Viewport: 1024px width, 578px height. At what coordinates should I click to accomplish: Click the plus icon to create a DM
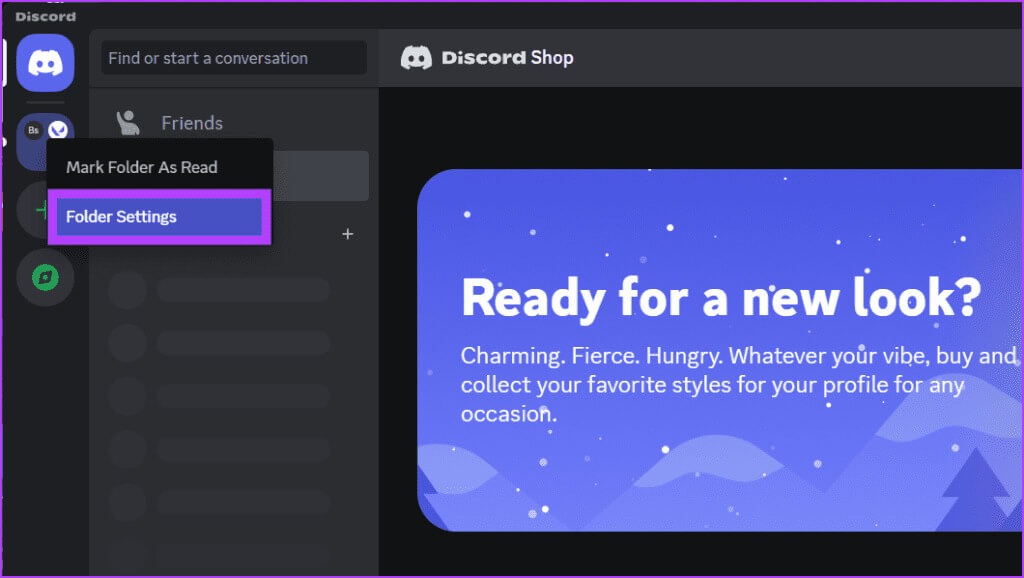click(348, 234)
